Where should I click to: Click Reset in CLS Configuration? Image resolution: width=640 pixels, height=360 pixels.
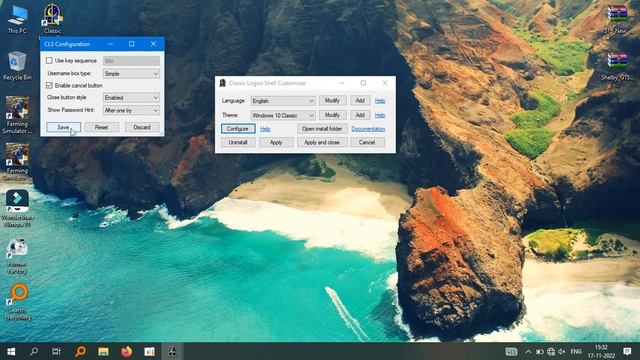click(x=101, y=127)
